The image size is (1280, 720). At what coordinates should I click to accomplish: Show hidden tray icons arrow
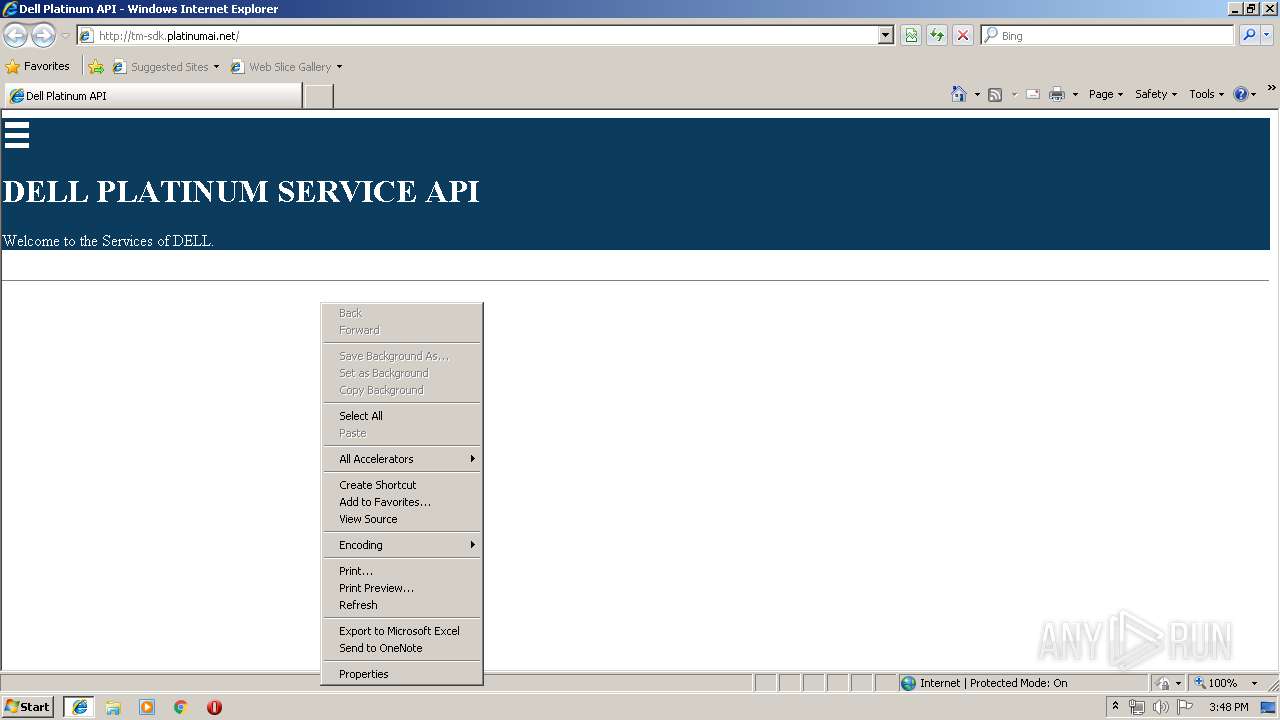[1115, 706]
